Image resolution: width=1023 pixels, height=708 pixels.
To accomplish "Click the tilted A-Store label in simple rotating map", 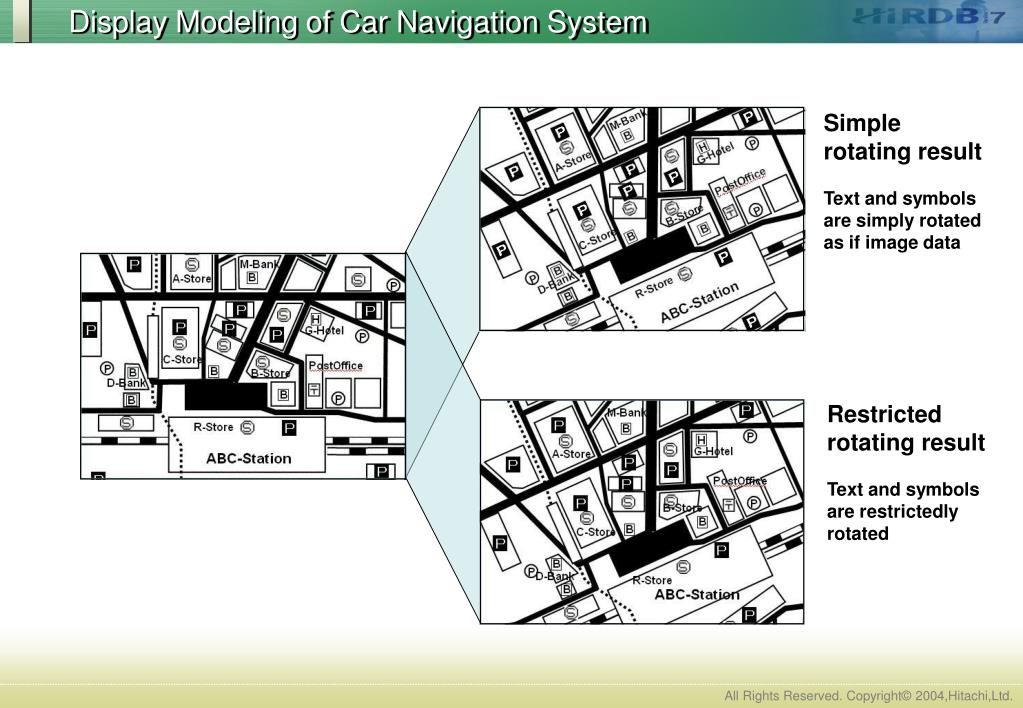I will pos(573,162).
